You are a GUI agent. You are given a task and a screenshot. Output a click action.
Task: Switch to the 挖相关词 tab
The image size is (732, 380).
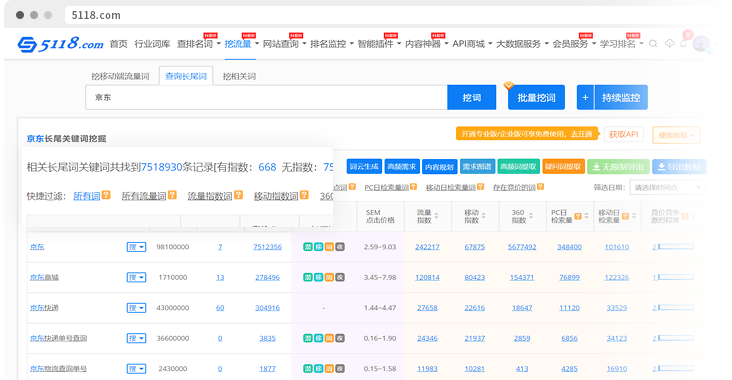239,76
